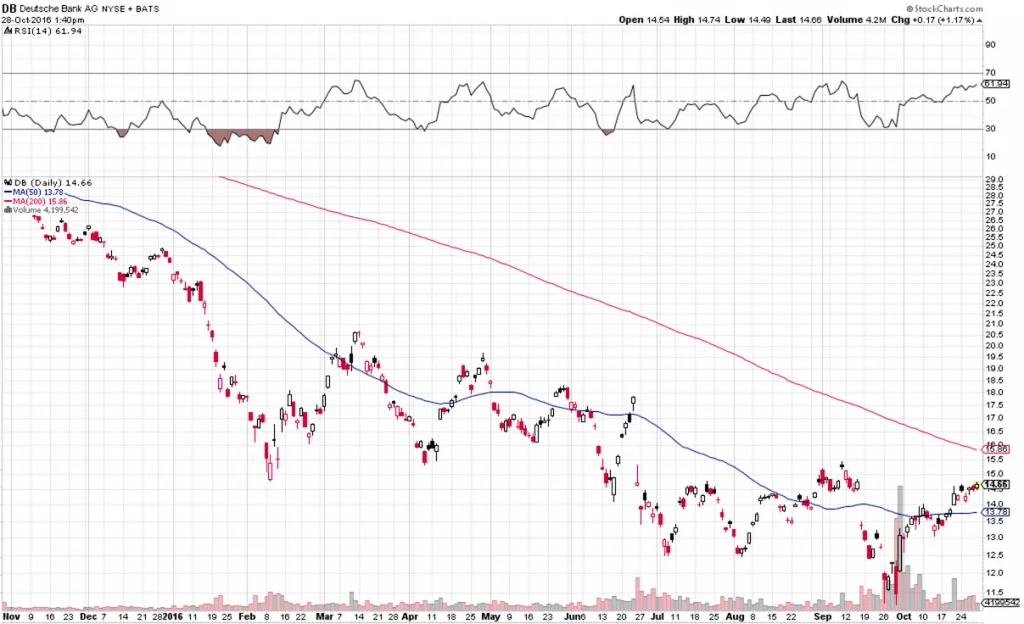Click the Feb label on the date axis
Viewport: 1024px width, 624px height.
point(247,616)
